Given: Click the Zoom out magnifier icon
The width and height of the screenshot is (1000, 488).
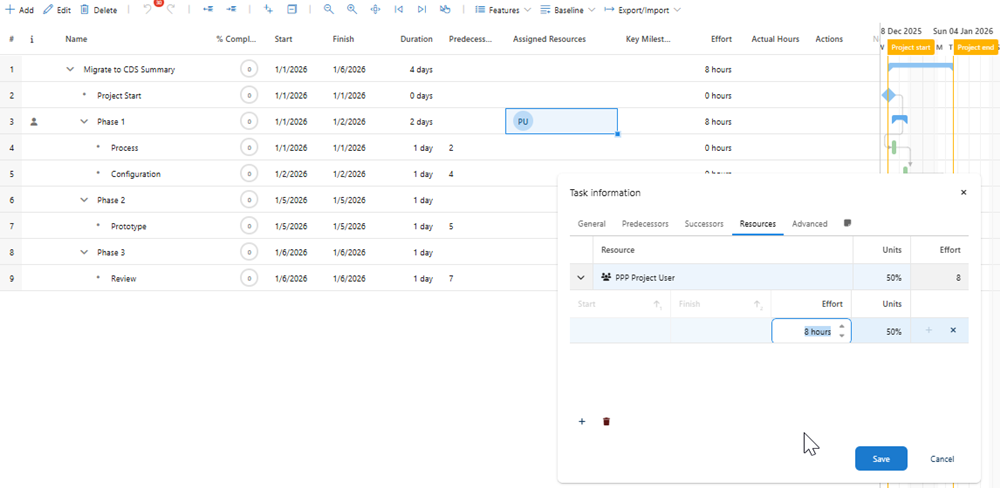Looking at the screenshot, I should 328,9.
